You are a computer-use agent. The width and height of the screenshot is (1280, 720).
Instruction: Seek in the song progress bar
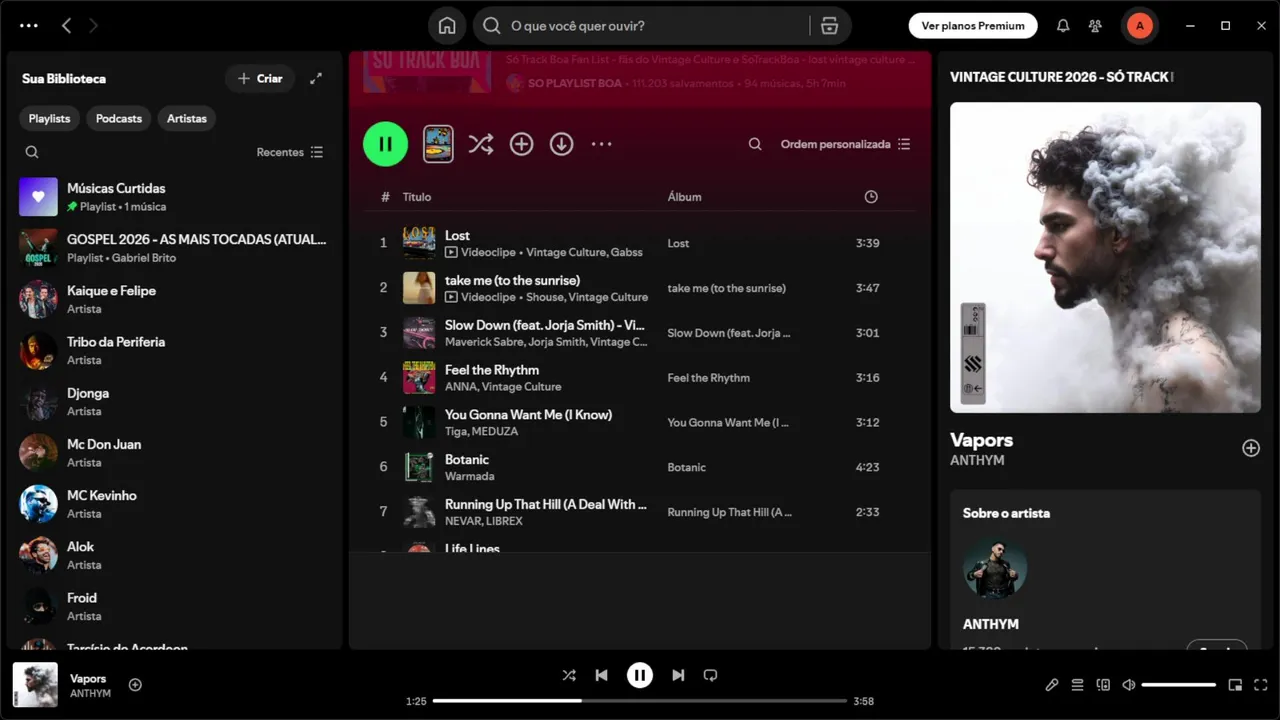(640, 701)
